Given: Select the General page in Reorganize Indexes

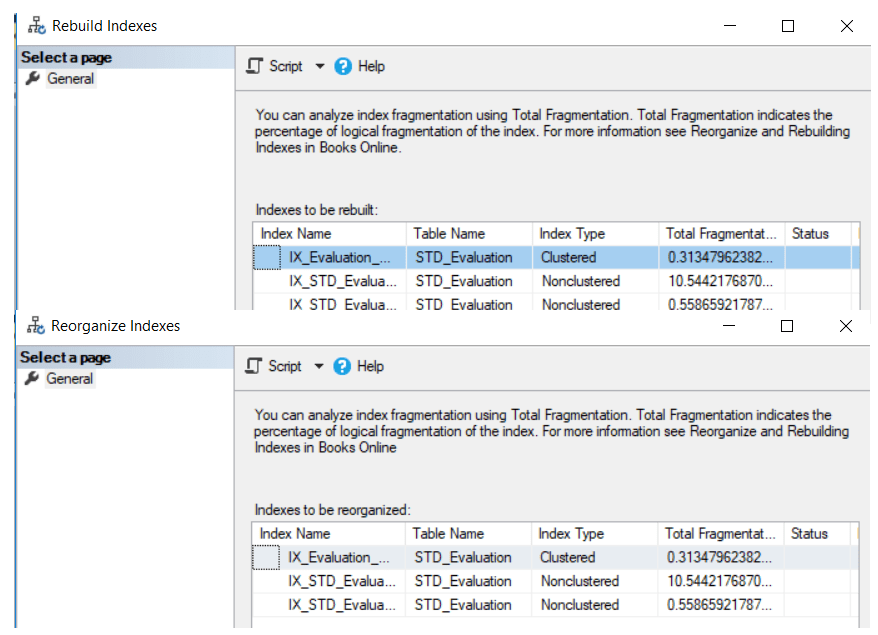Looking at the screenshot, I should pyautogui.click(x=69, y=379).
